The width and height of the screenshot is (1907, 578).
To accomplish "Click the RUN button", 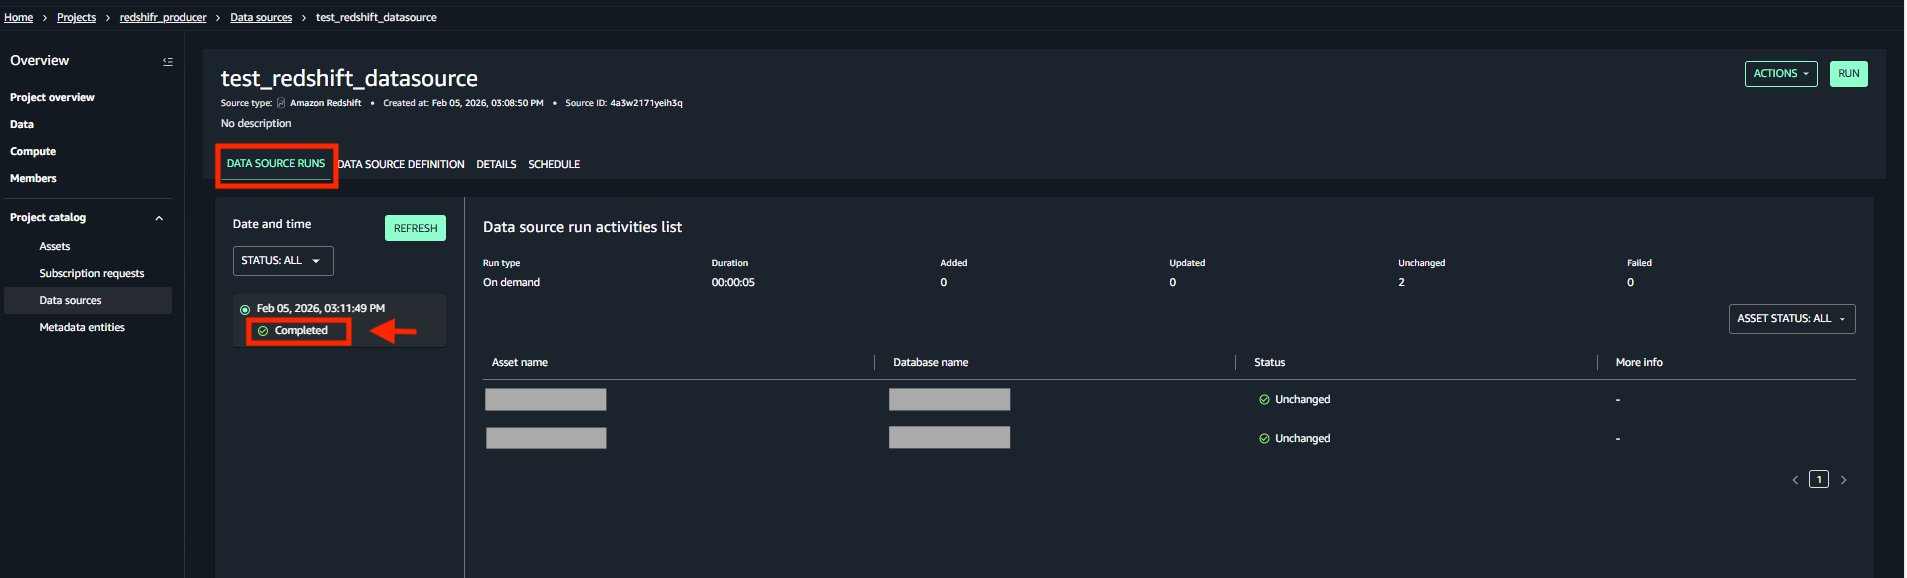I will tap(1849, 74).
